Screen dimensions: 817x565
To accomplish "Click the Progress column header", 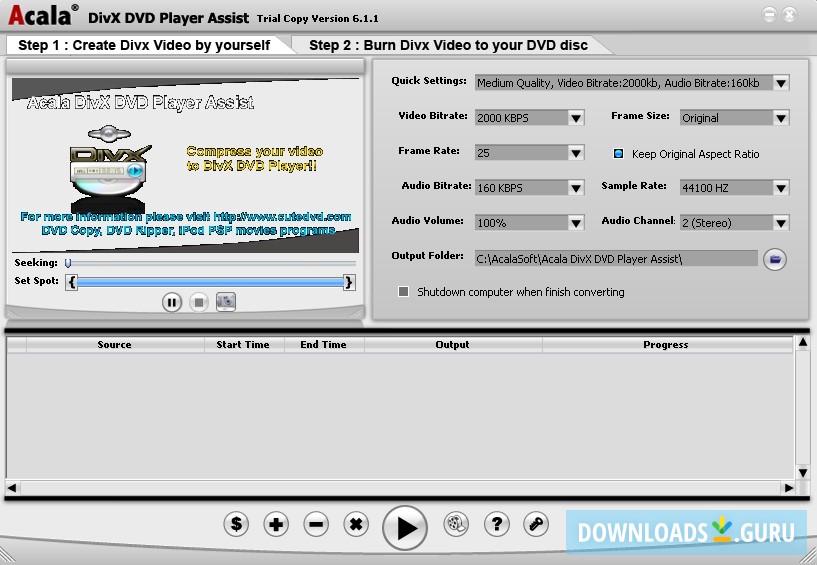I will point(666,345).
